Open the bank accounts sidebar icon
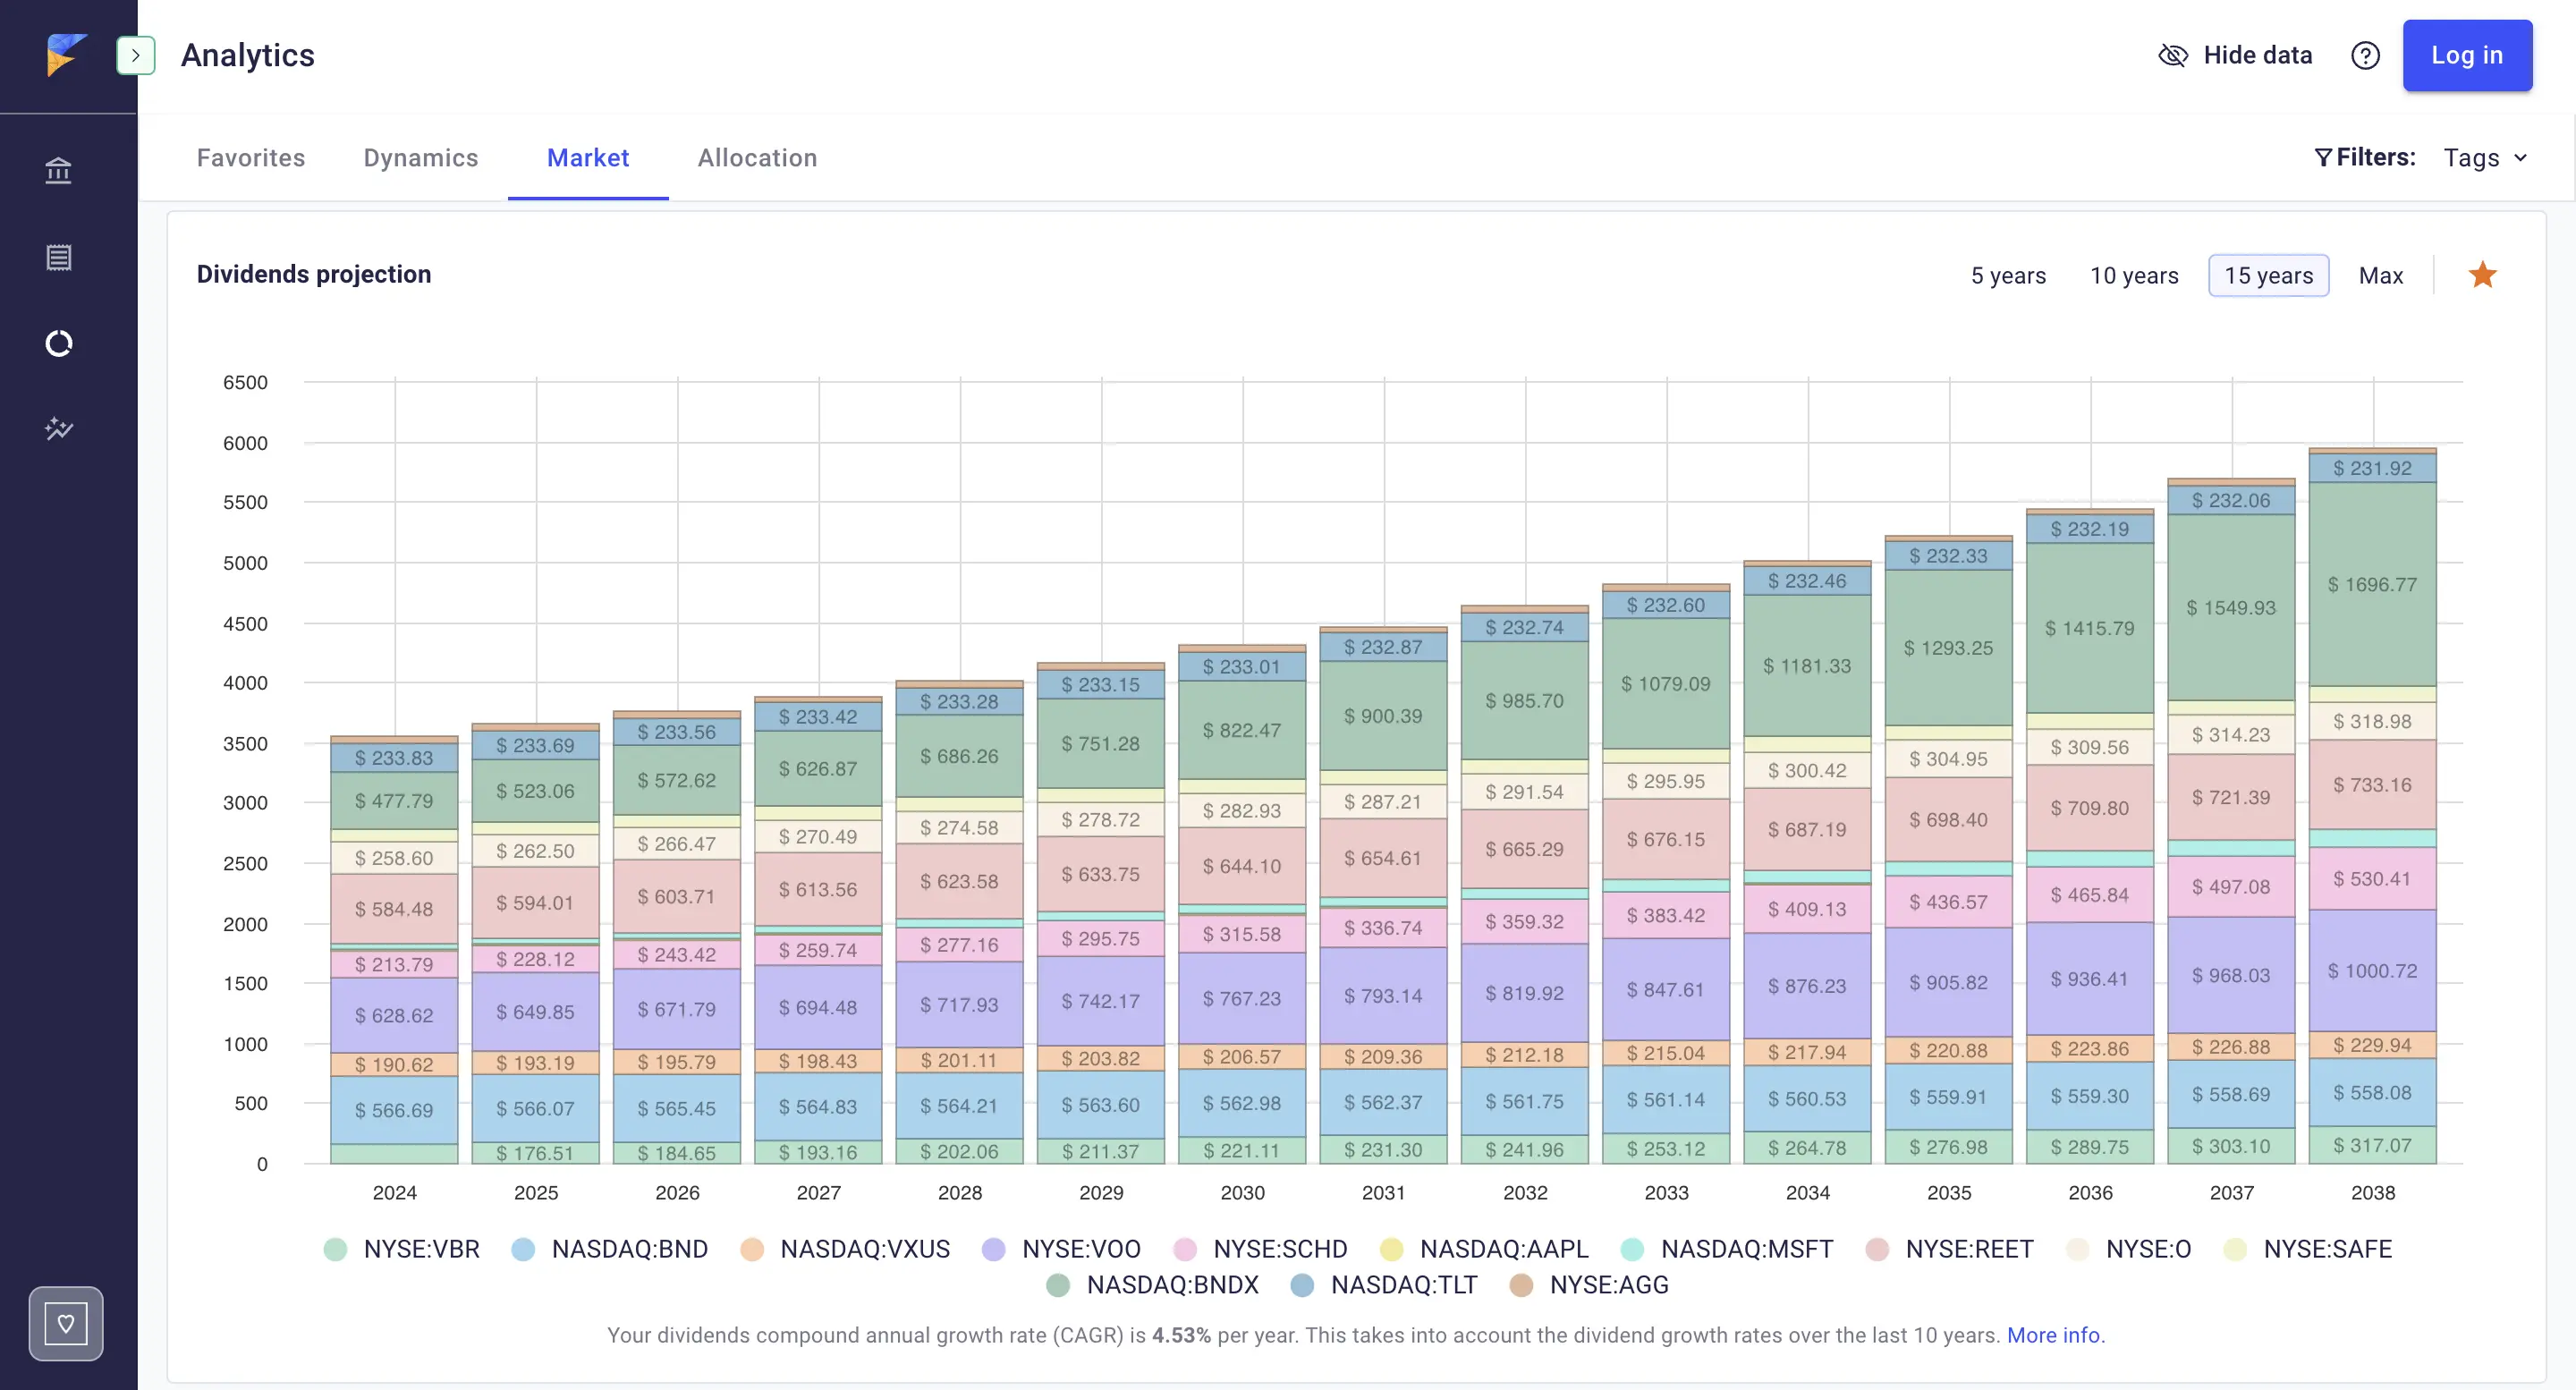The height and width of the screenshot is (1390, 2576). pyautogui.click(x=59, y=171)
